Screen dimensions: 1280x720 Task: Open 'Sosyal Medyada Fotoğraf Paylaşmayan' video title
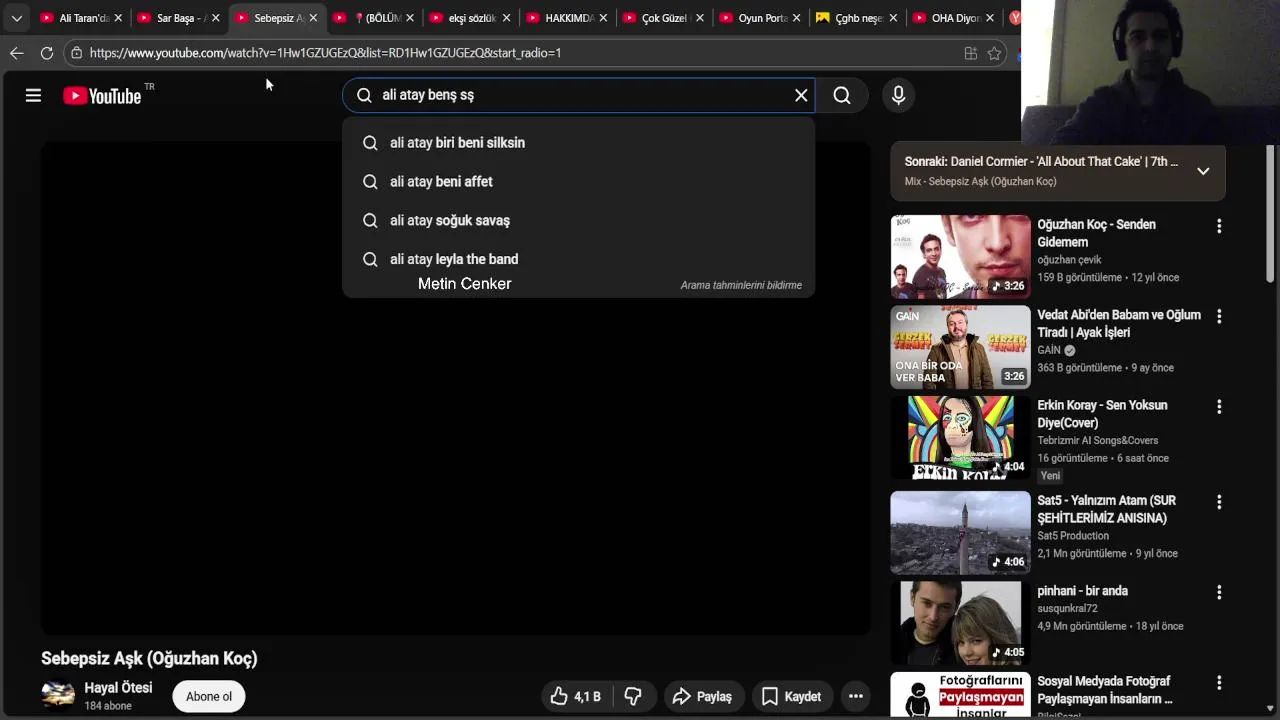[1104, 690]
